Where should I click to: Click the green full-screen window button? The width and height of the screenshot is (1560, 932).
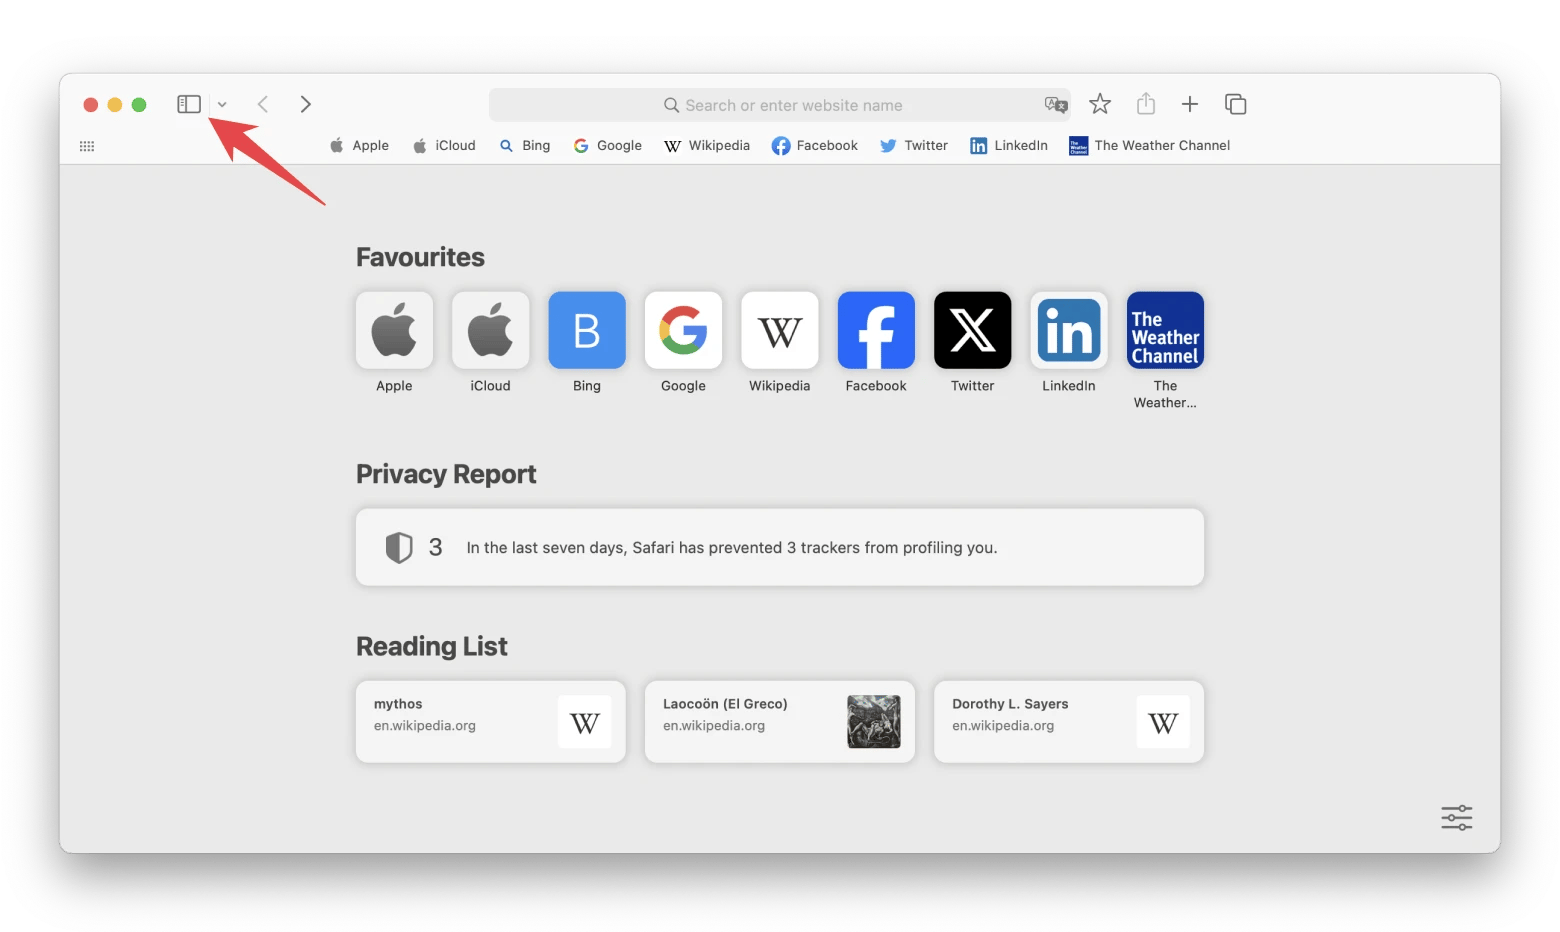coord(139,105)
